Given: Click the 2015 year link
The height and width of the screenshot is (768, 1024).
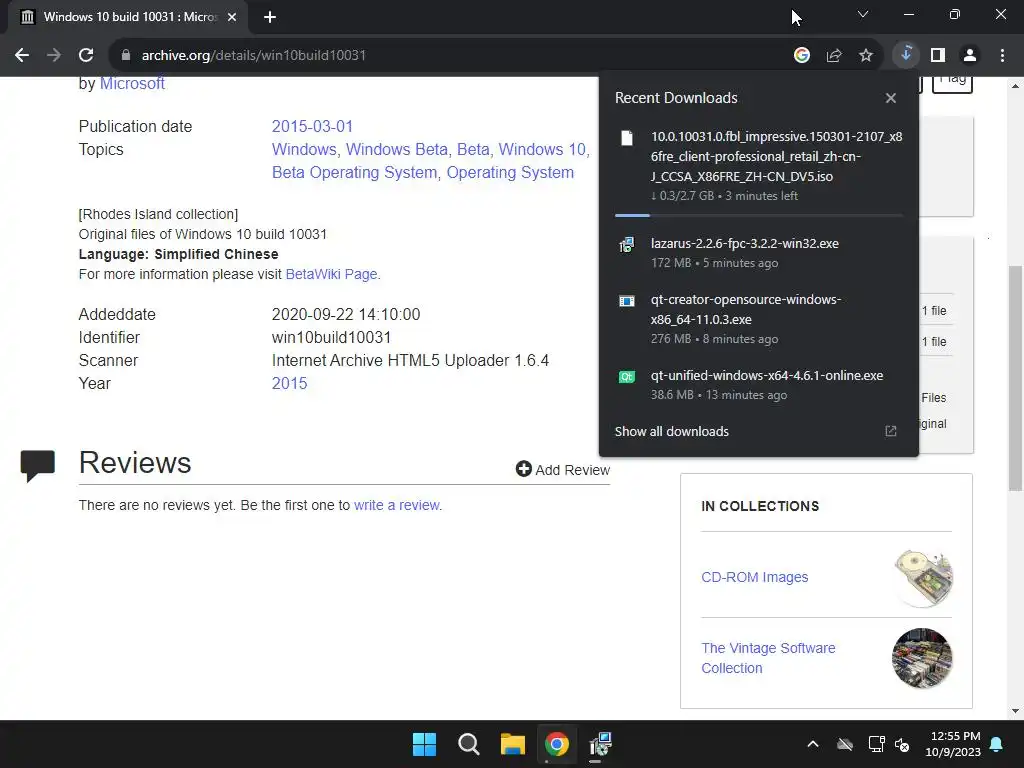Looking at the screenshot, I should point(289,383).
